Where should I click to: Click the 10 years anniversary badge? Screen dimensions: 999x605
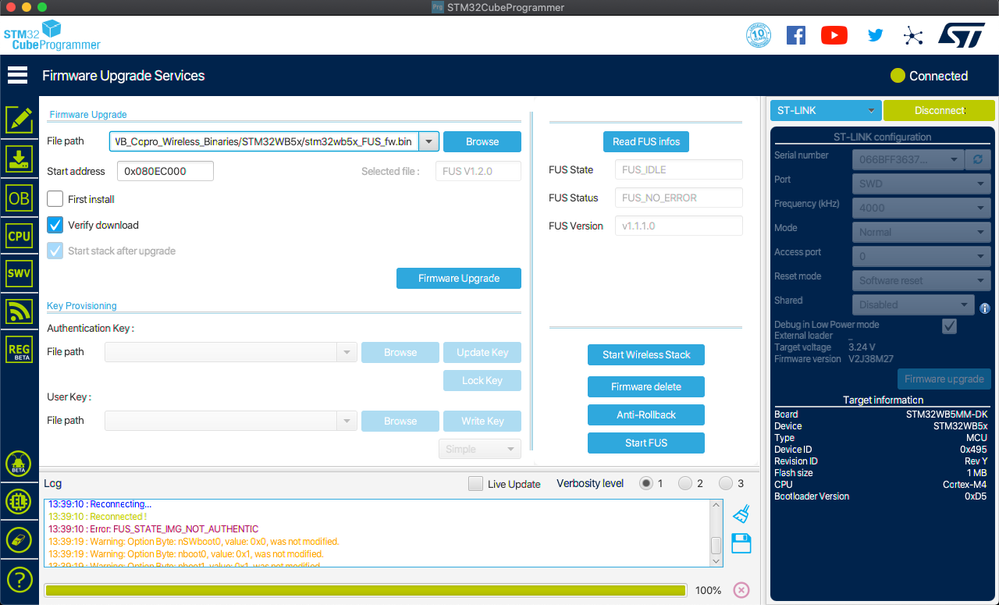758,35
